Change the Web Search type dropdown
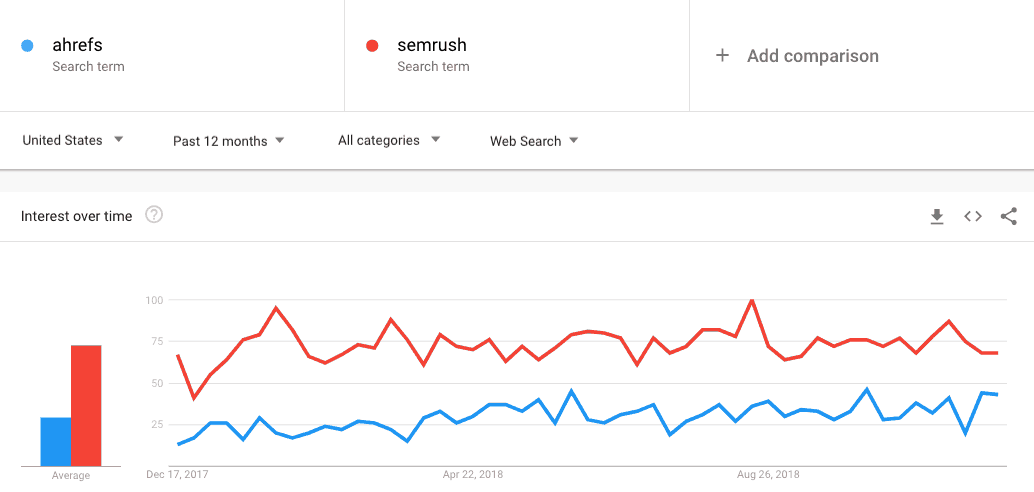 point(533,141)
